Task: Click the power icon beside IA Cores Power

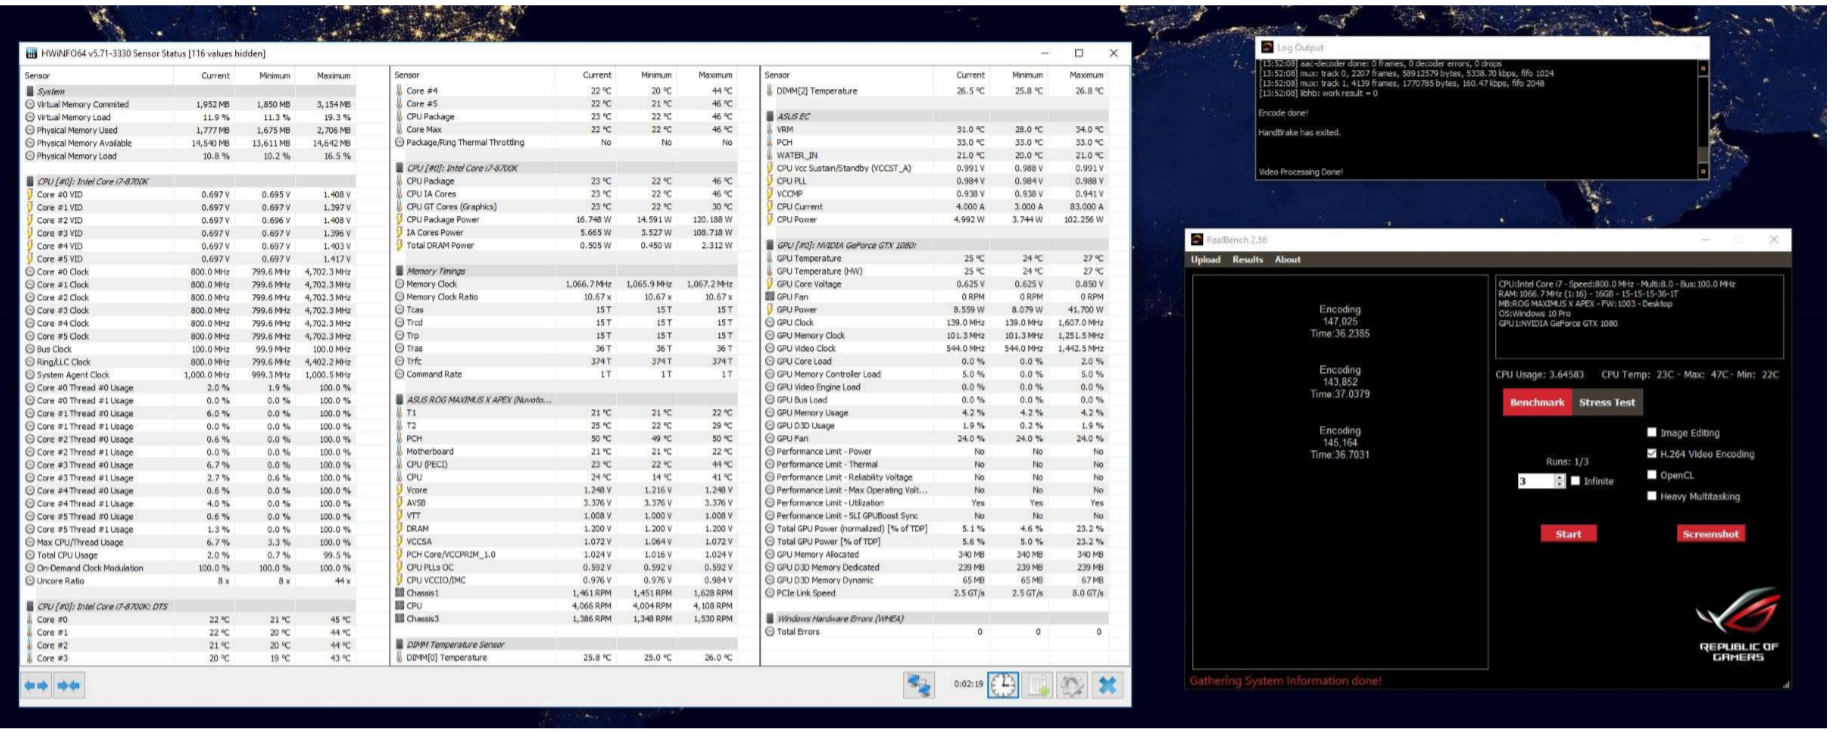Action: click(x=400, y=232)
